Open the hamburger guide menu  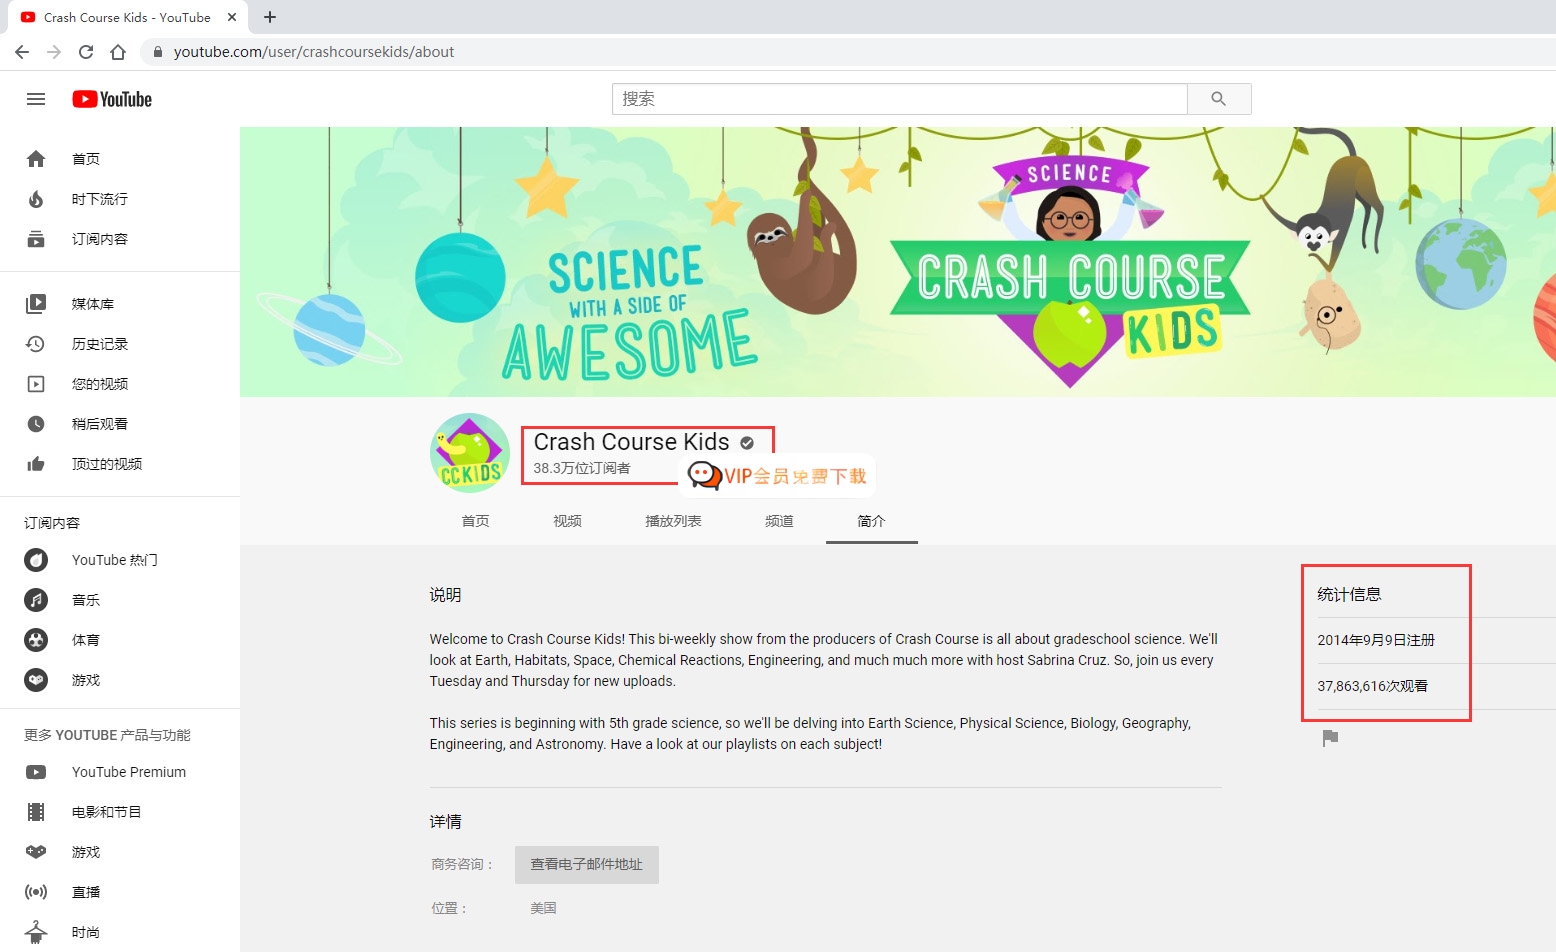(x=36, y=99)
